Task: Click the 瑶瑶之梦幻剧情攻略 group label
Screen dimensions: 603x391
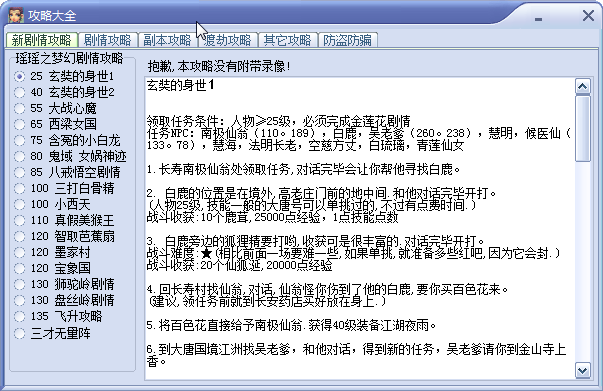Action: pos(69,58)
